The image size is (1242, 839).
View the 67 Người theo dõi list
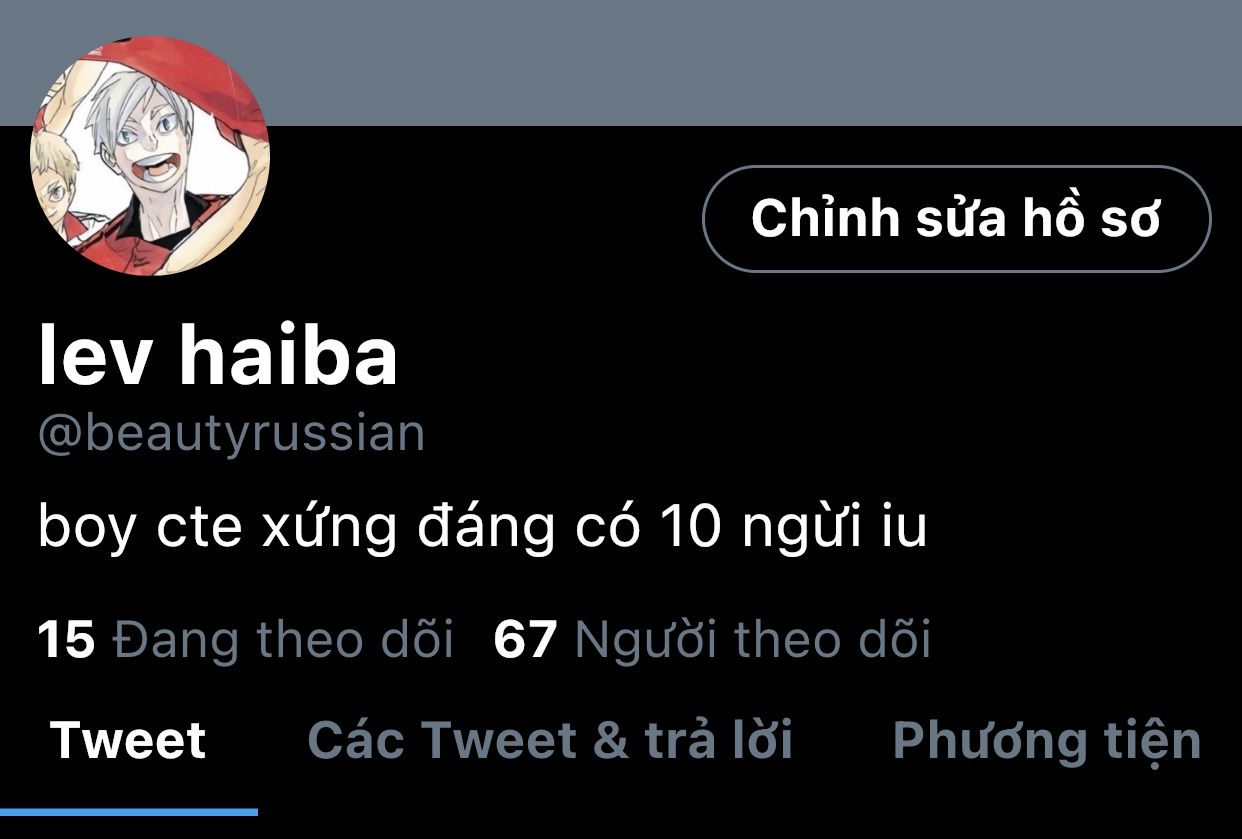(x=712, y=640)
